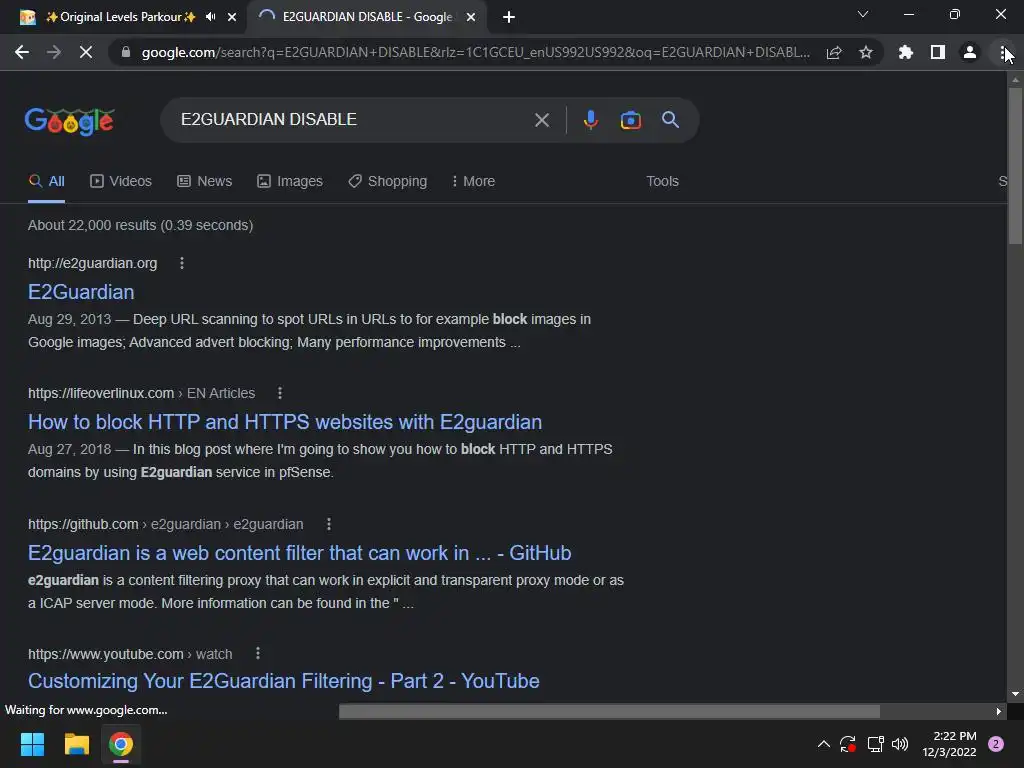Search by image with the camera icon
The width and height of the screenshot is (1024, 768).
click(x=630, y=120)
